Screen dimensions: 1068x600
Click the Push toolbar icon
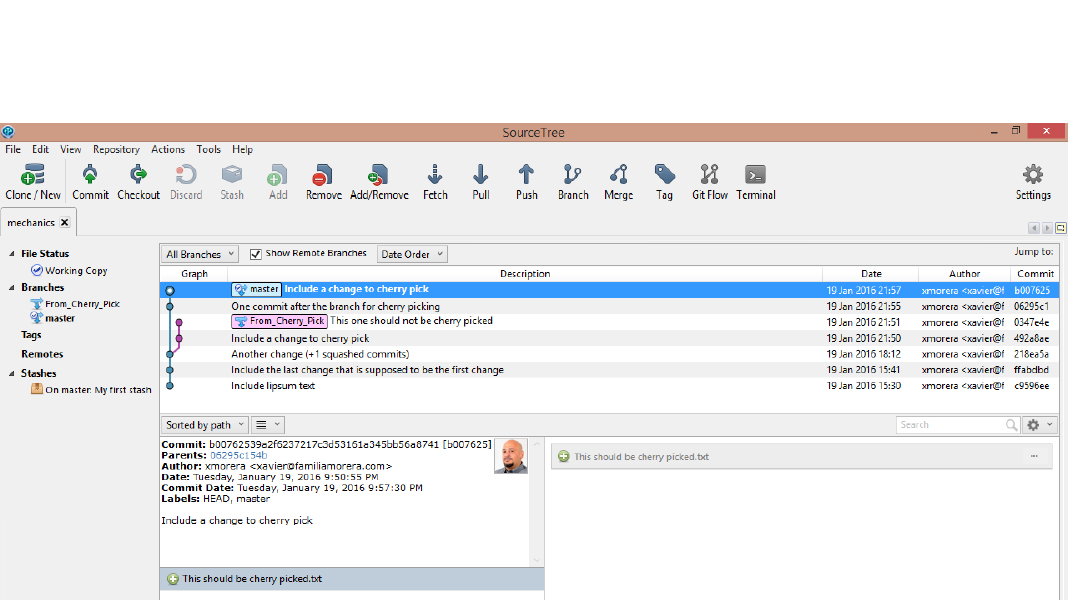point(527,182)
